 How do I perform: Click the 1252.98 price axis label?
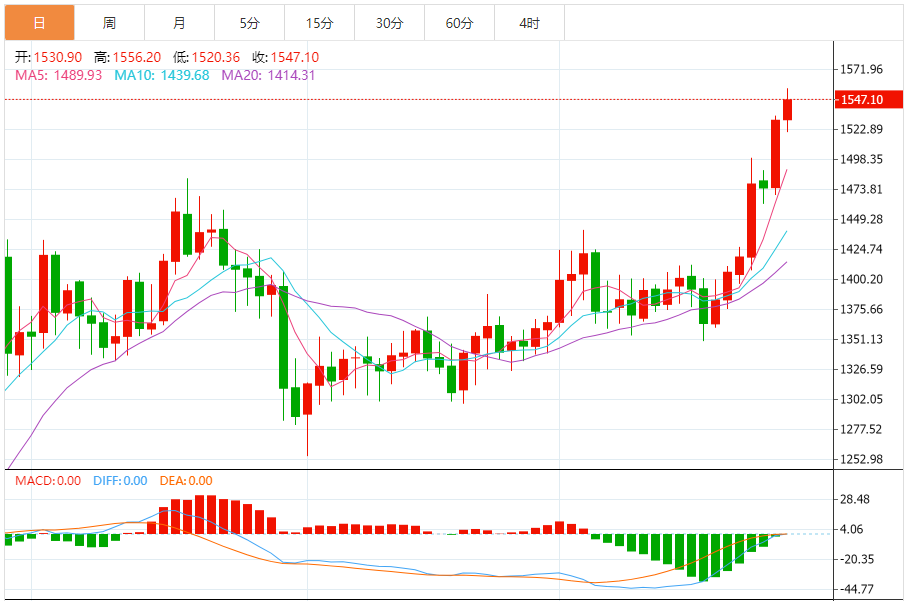coord(862,459)
